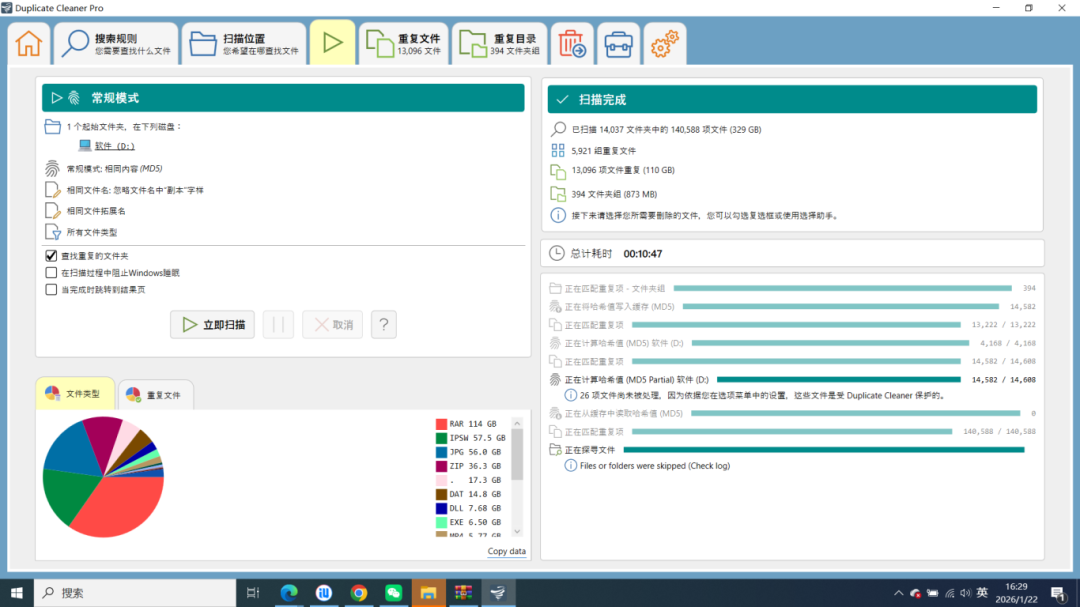1080x607 pixels.
Task: Select the 文件类型 chart tab
Action: pyautogui.click(x=74, y=393)
